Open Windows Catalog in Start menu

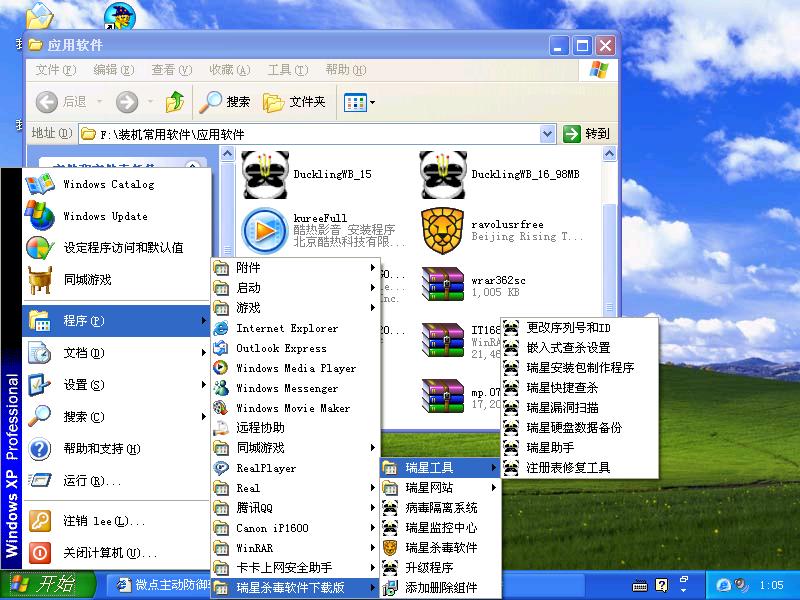116,184
